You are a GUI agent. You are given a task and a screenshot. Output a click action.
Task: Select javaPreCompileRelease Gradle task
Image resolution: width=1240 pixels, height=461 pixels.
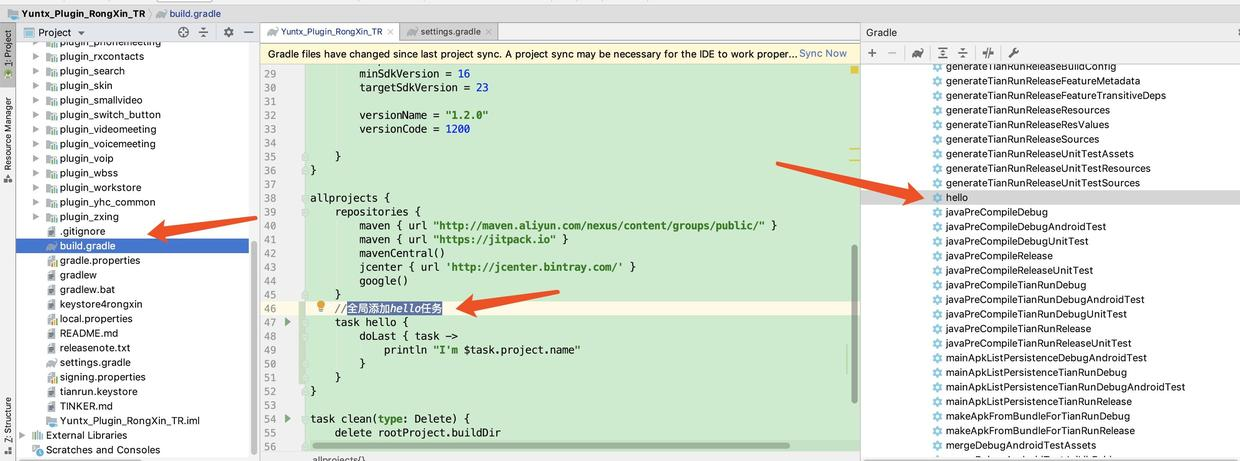coord(999,256)
